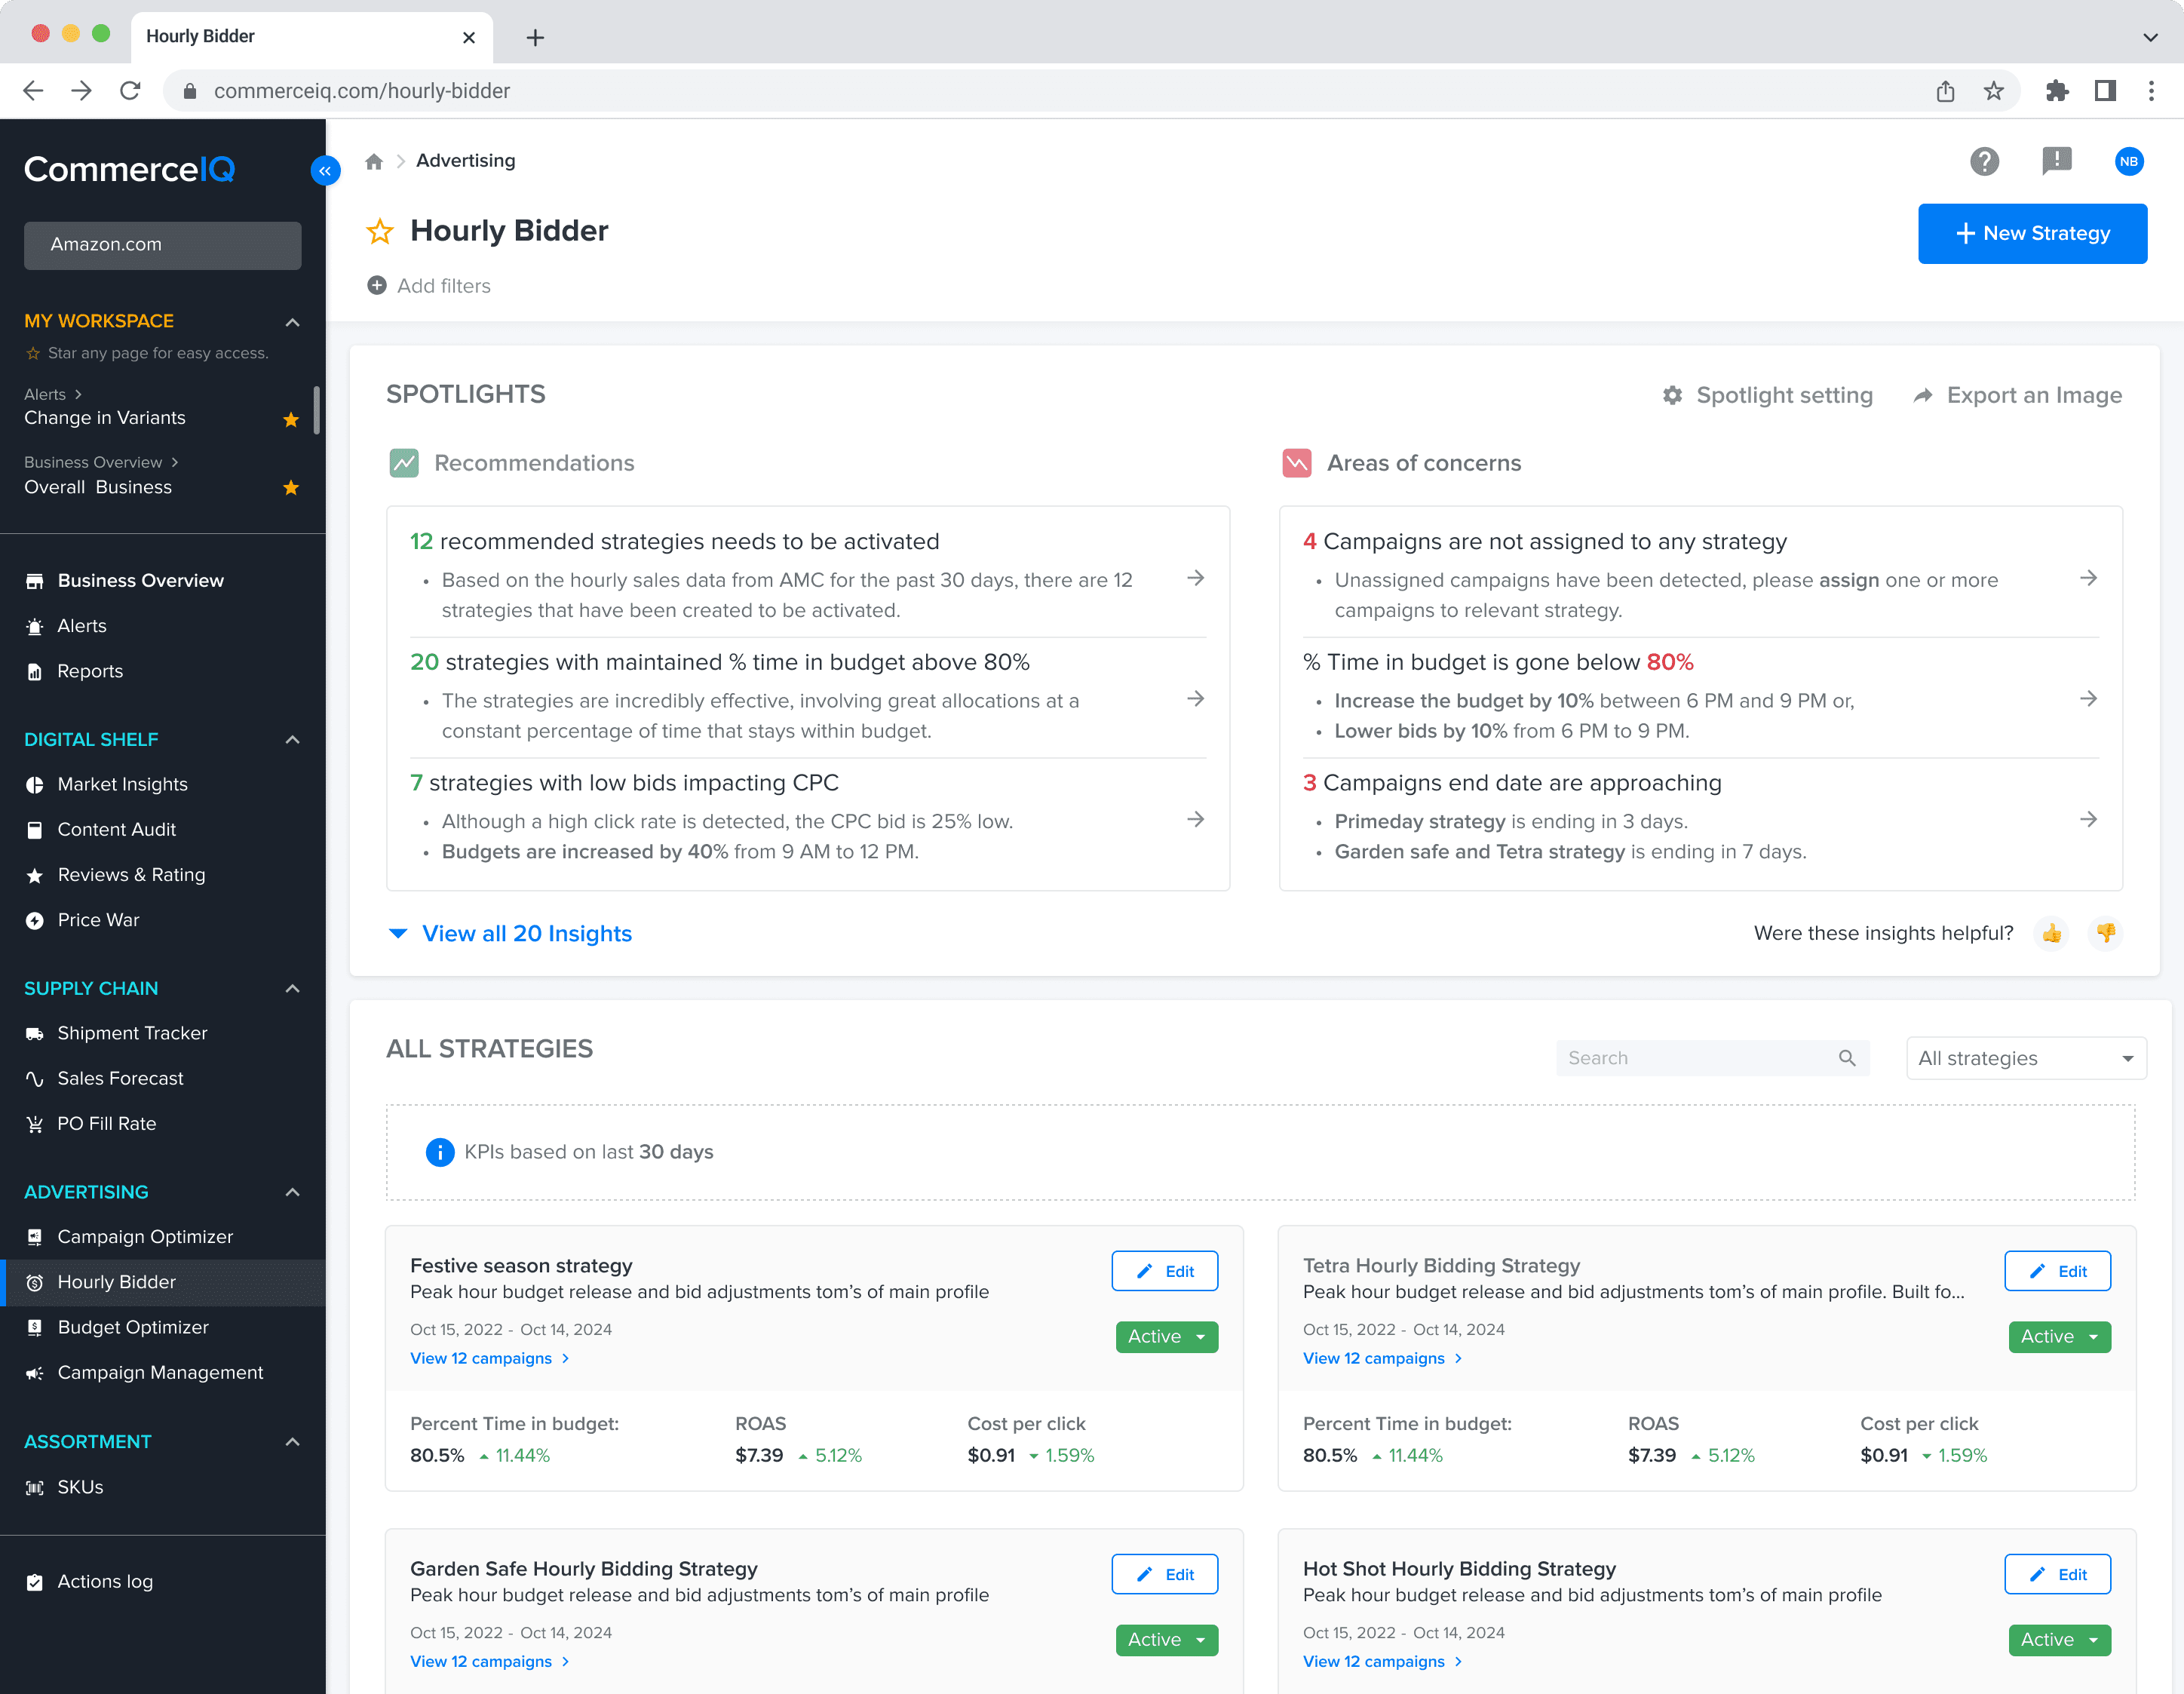Collapse the Digital Shelf section
The width and height of the screenshot is (2184, 1694).
pos(292,740)
